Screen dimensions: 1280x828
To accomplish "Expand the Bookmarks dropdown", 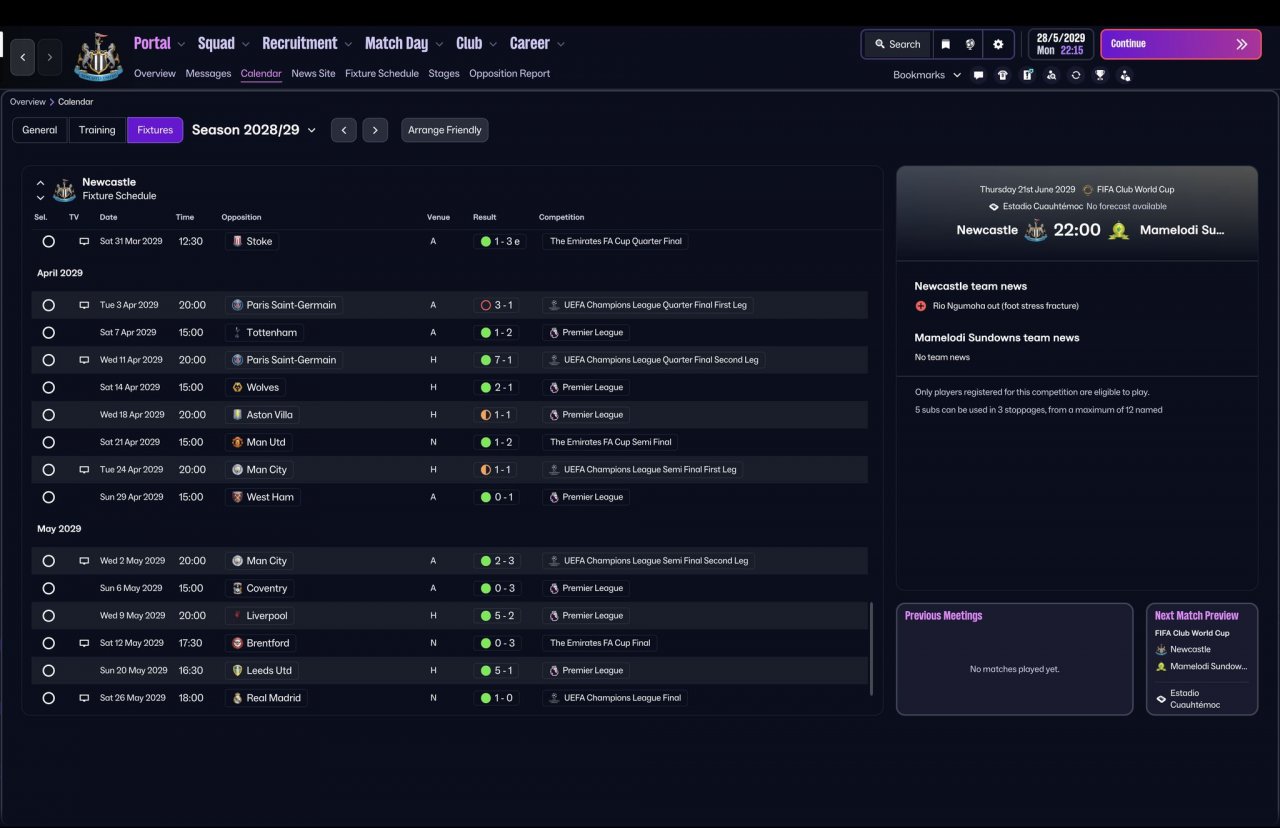I will coord(927,75).
